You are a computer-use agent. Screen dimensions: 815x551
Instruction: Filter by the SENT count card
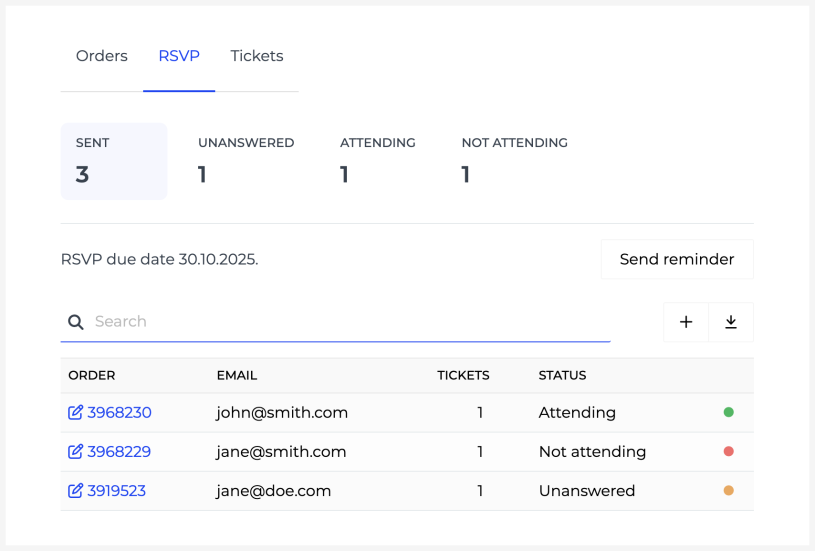tap(114, 161)
